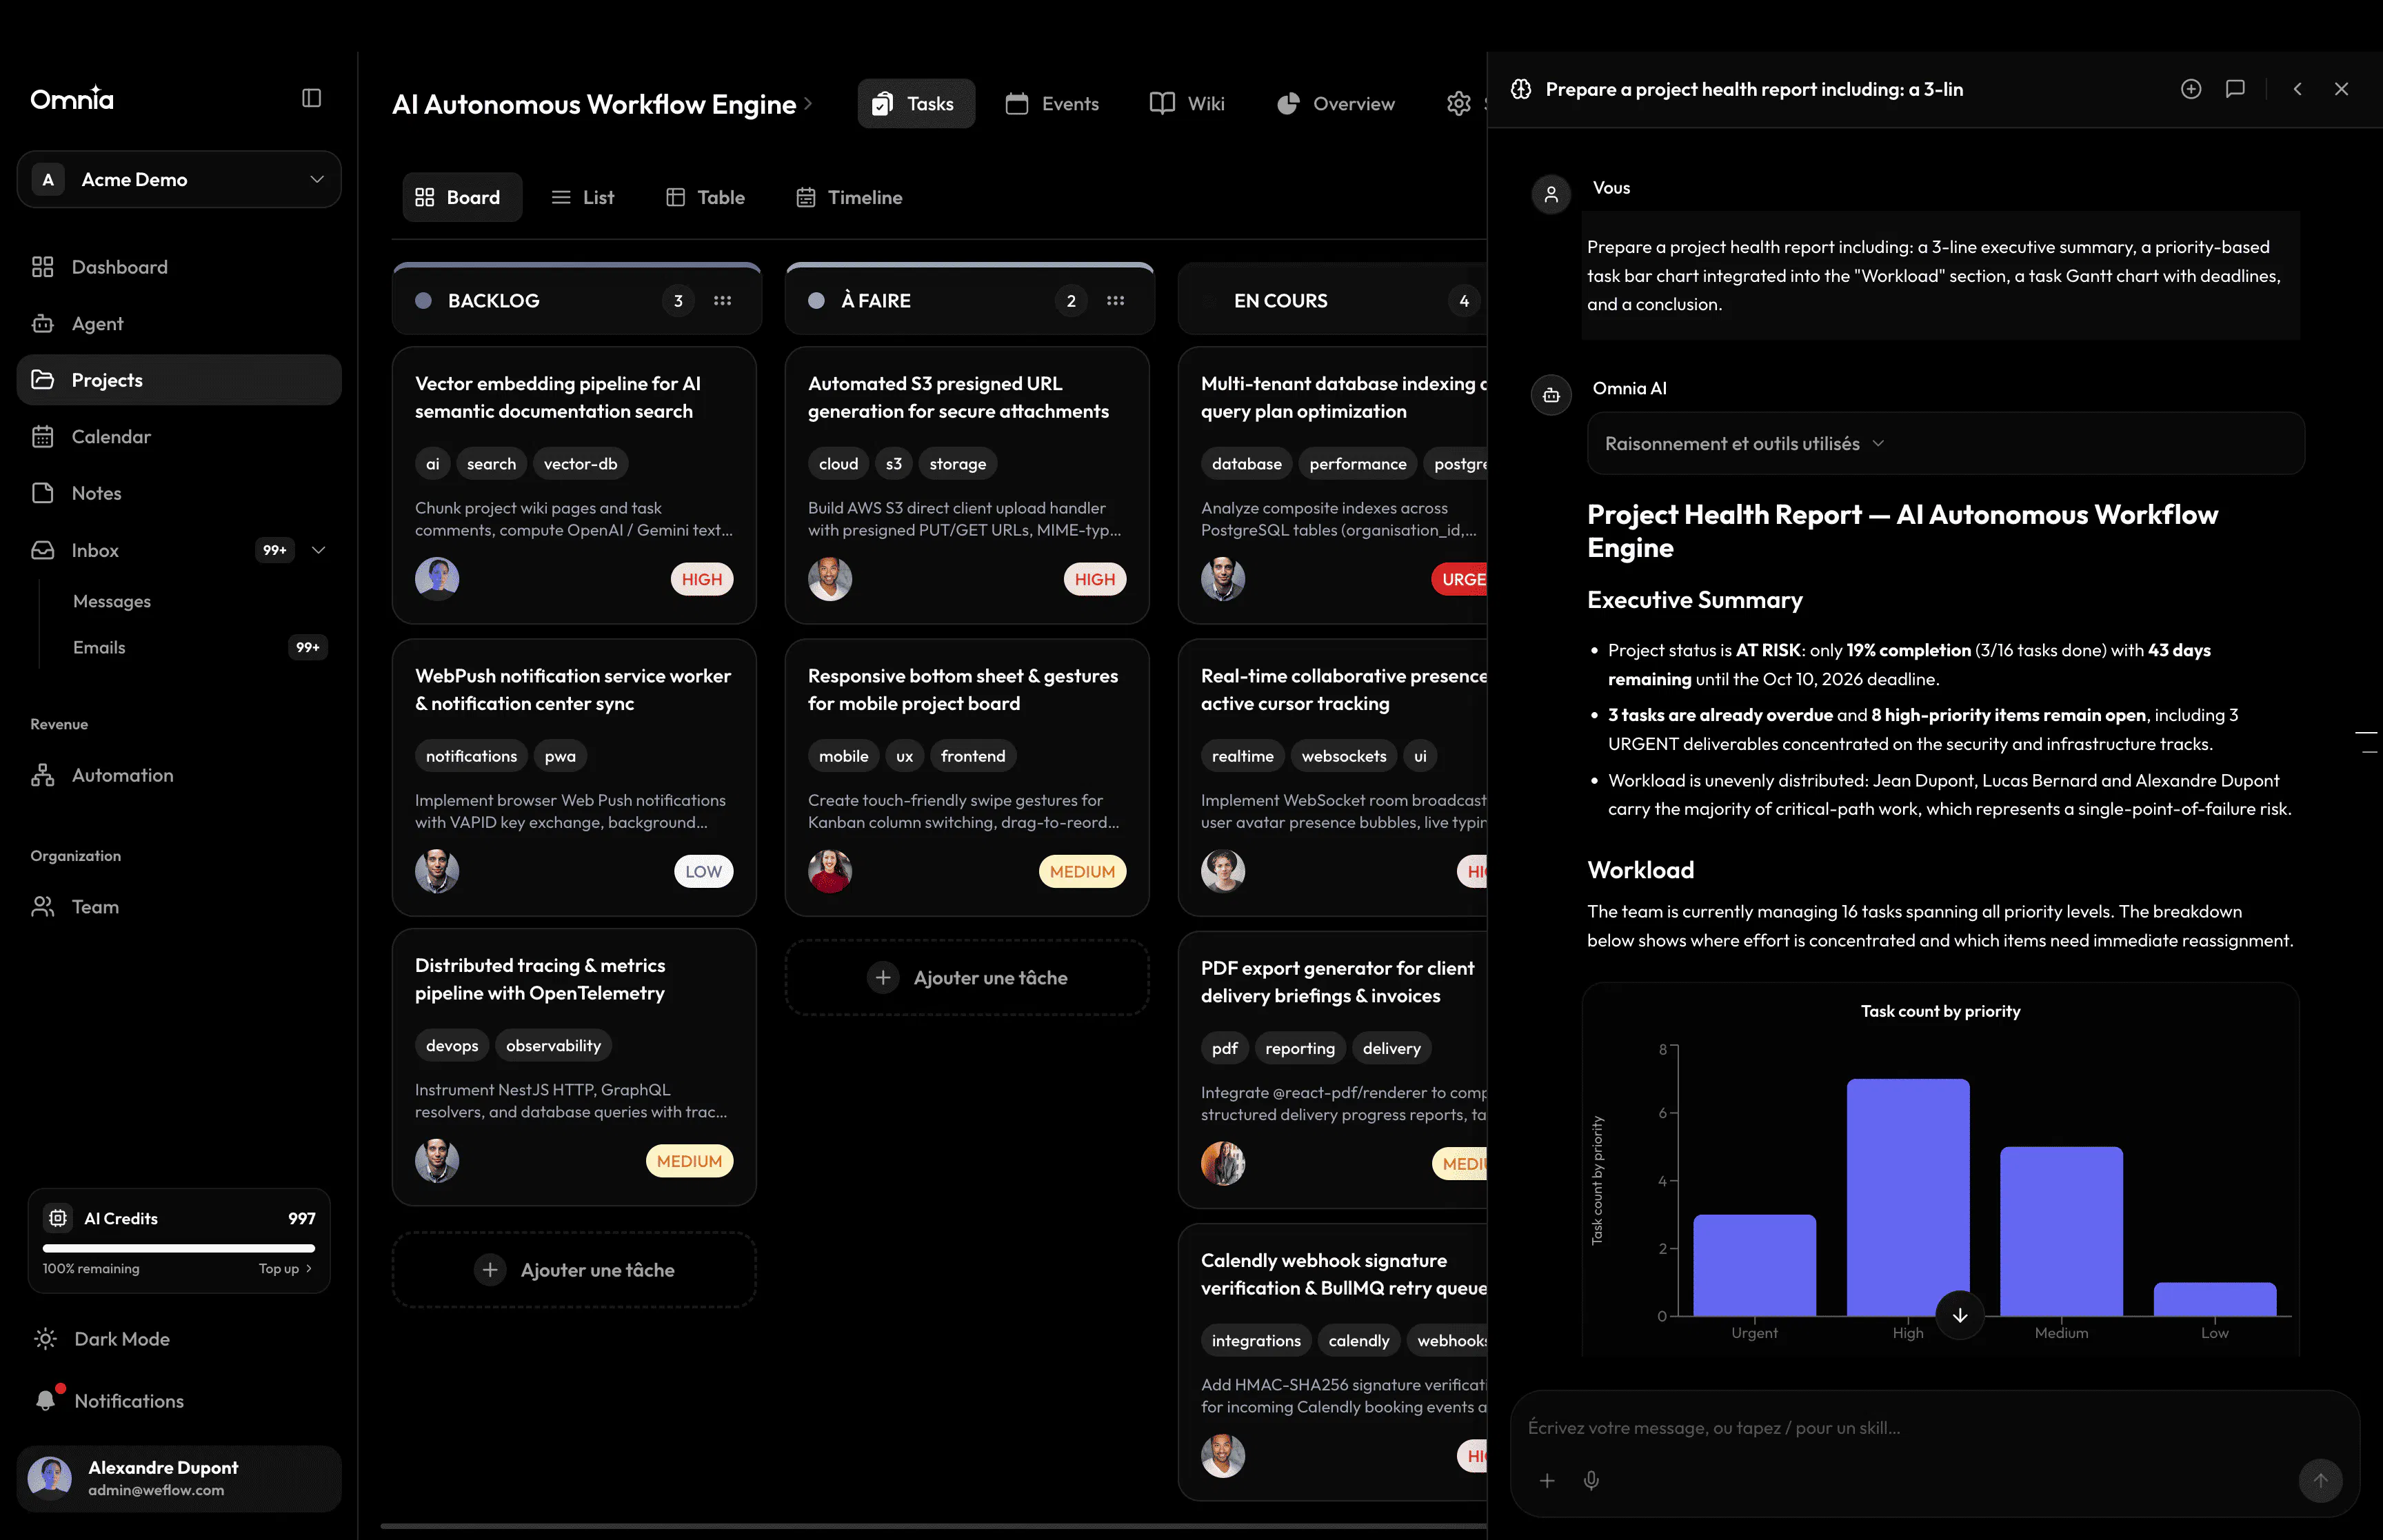Open Automation from the sidebar
Image resolution: width=2383 pixels, height=1540 pixels.
(179, 775)
